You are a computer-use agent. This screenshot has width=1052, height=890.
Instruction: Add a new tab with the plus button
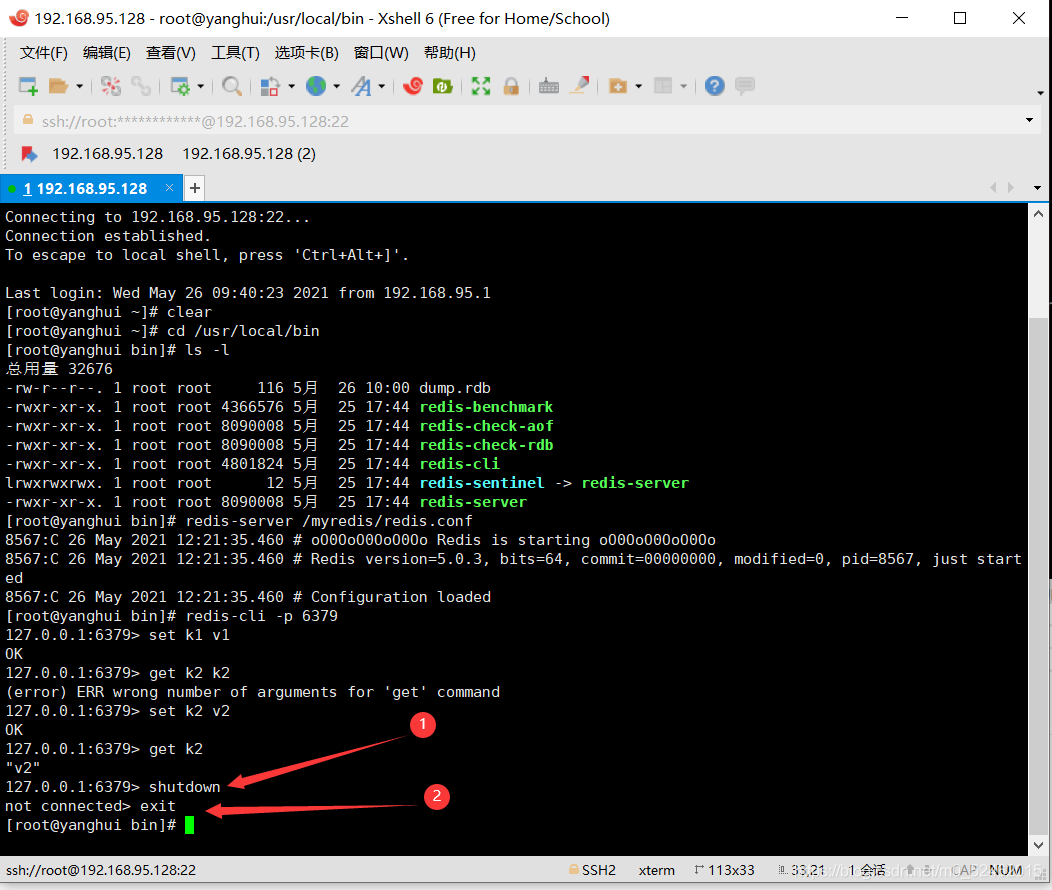point(195,188)
